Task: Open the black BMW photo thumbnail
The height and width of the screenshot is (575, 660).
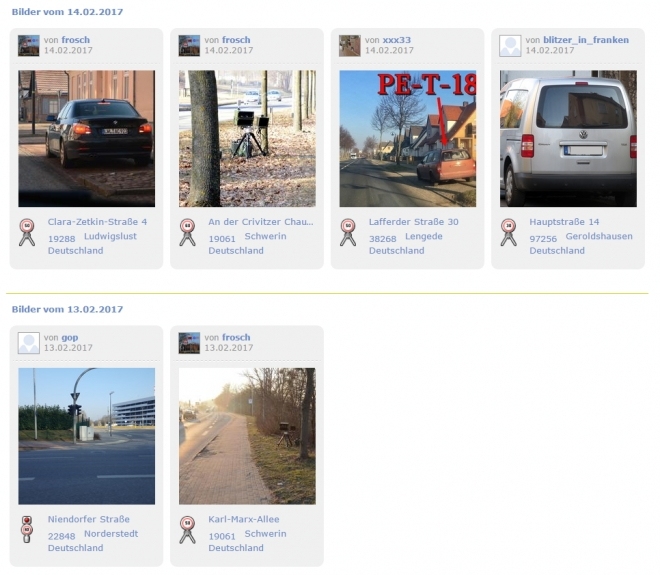Action: click(87, 138)
